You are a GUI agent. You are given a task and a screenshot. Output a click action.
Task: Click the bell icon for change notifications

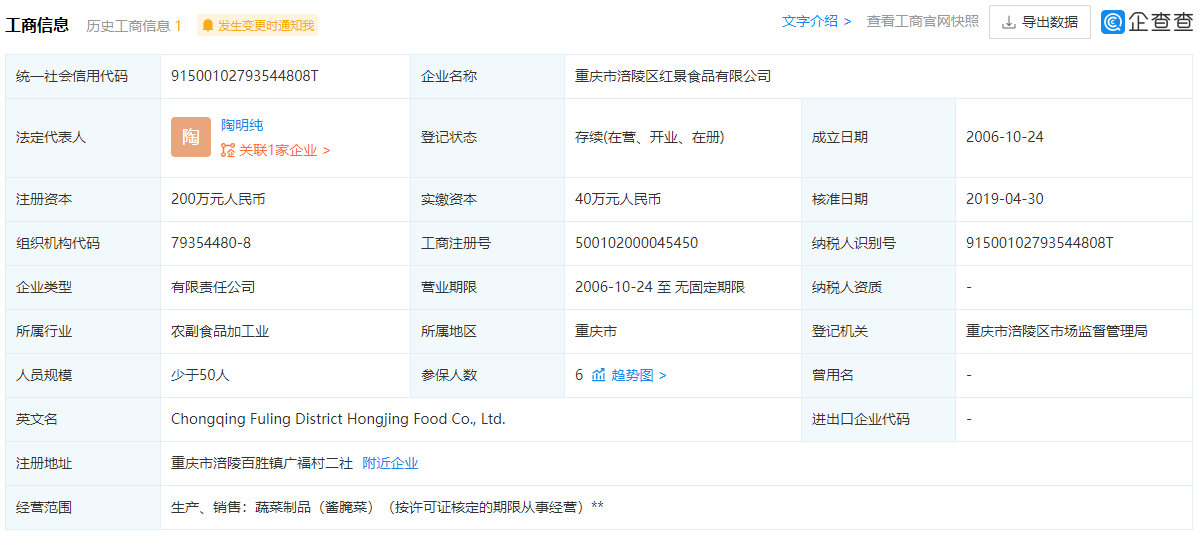pos(208,26)
